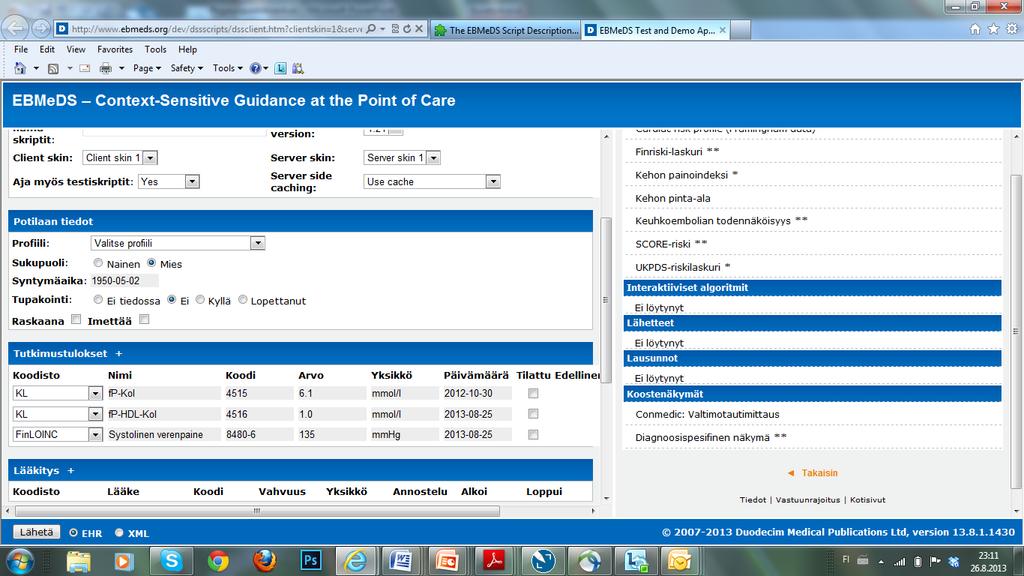Screen dimensions: 1024x576
Task: Click the browser address bar URL
Action: point(216,29)
